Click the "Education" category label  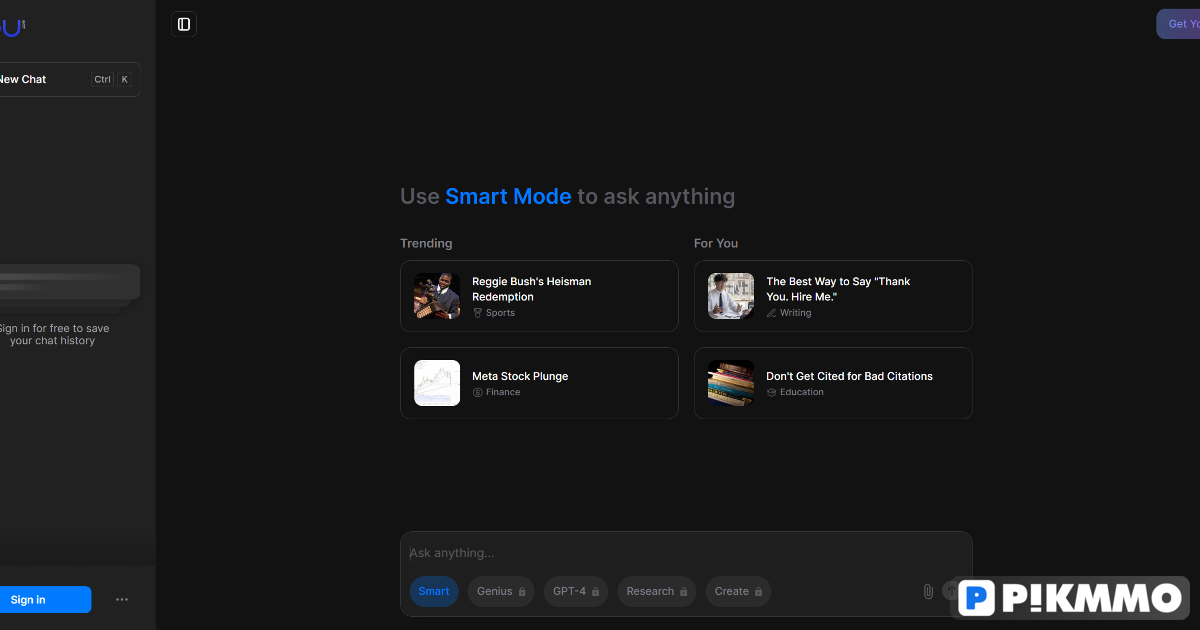coord(802,392)
